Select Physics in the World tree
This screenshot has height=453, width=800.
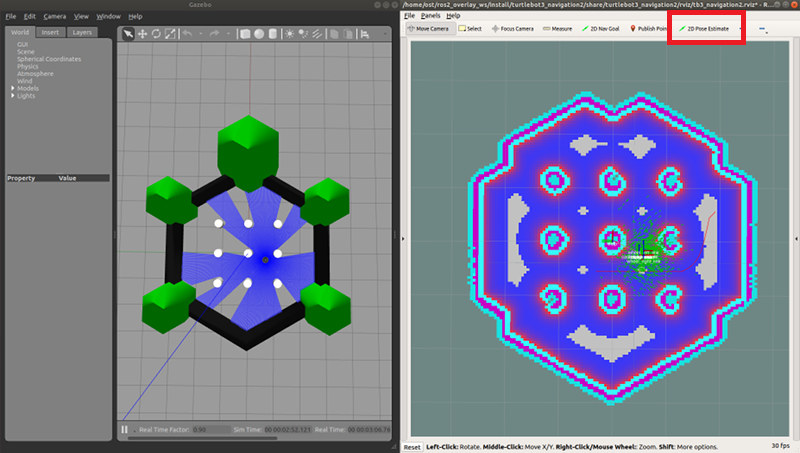[28, 66]
